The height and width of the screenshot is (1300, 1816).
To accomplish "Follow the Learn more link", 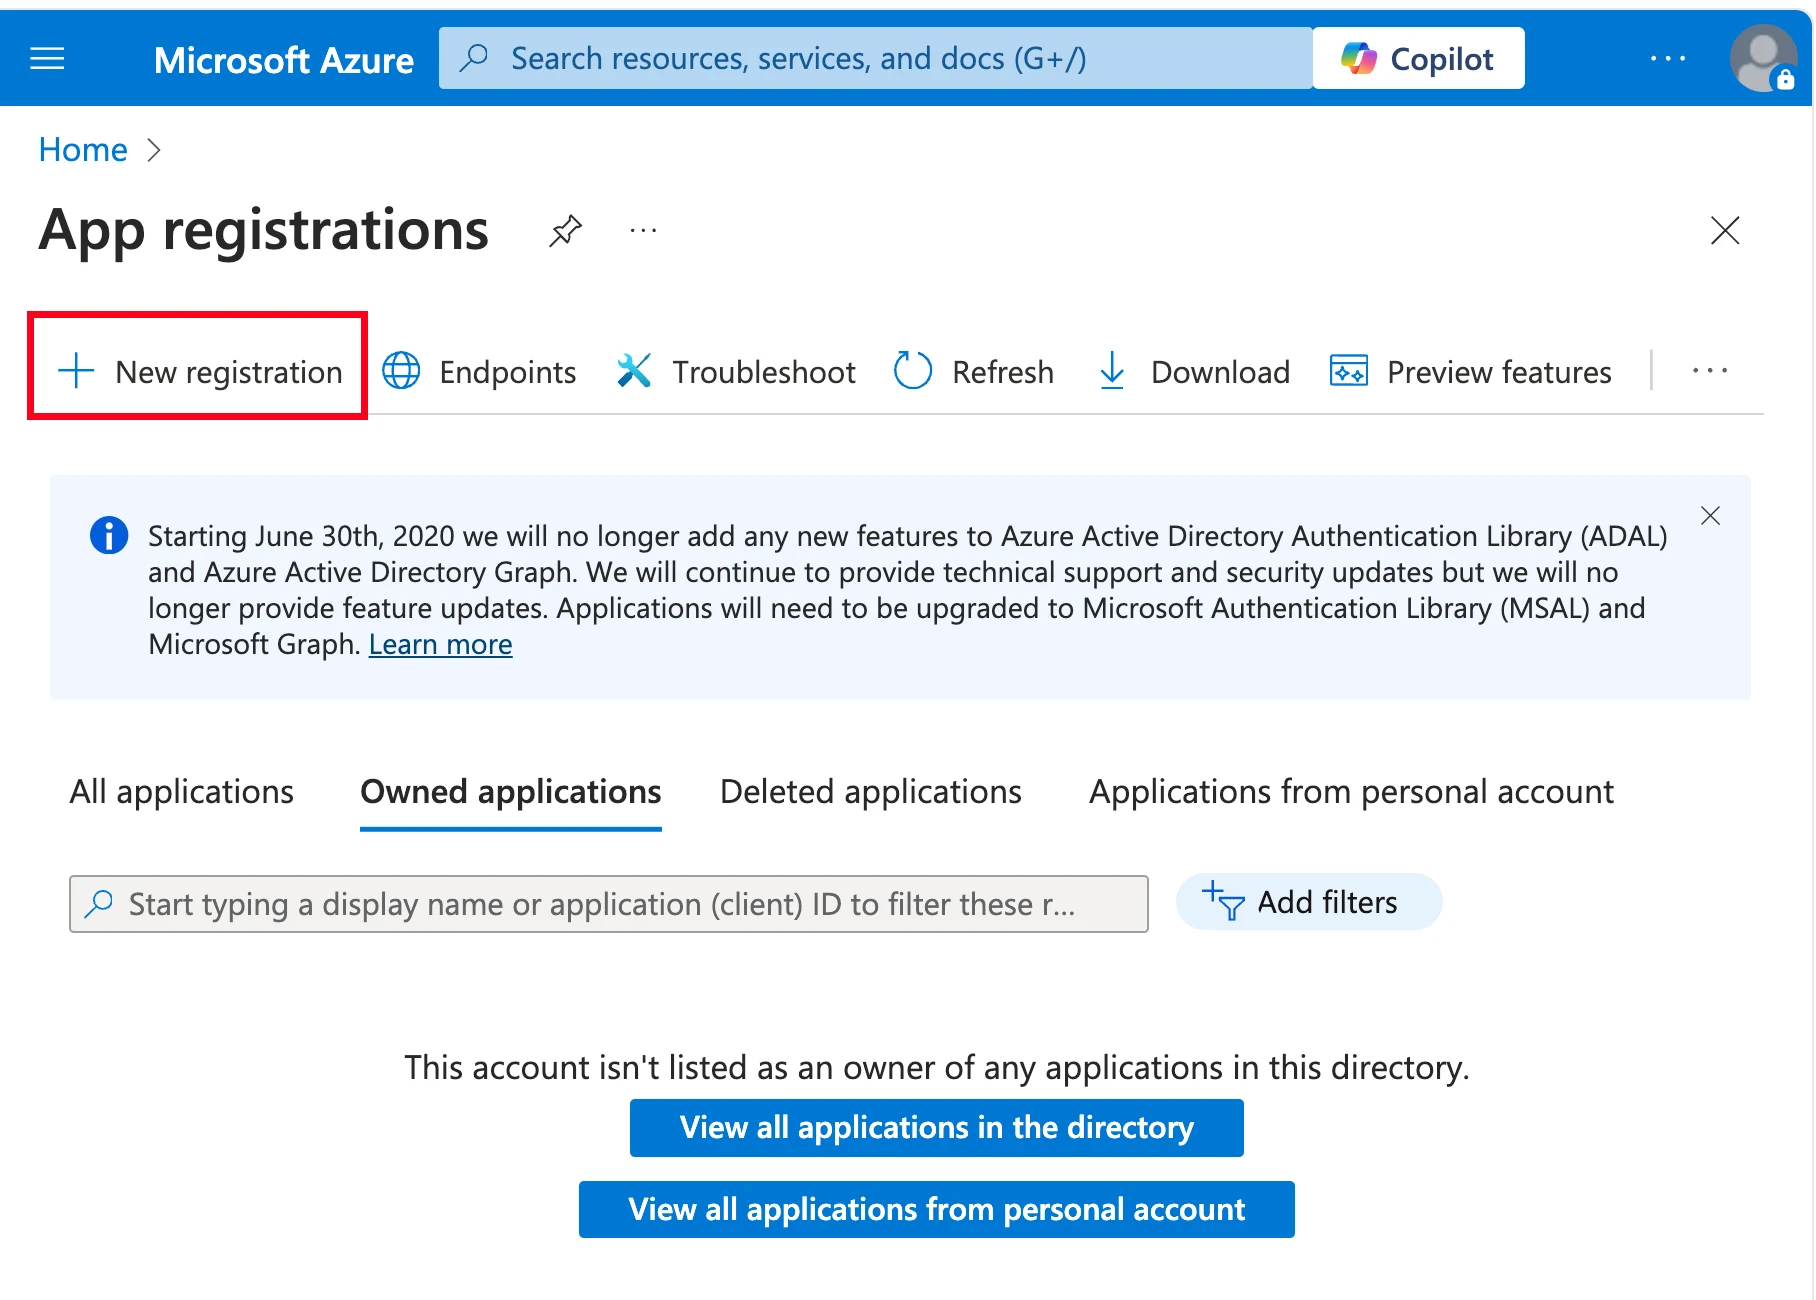I will [x=440, y=645].
